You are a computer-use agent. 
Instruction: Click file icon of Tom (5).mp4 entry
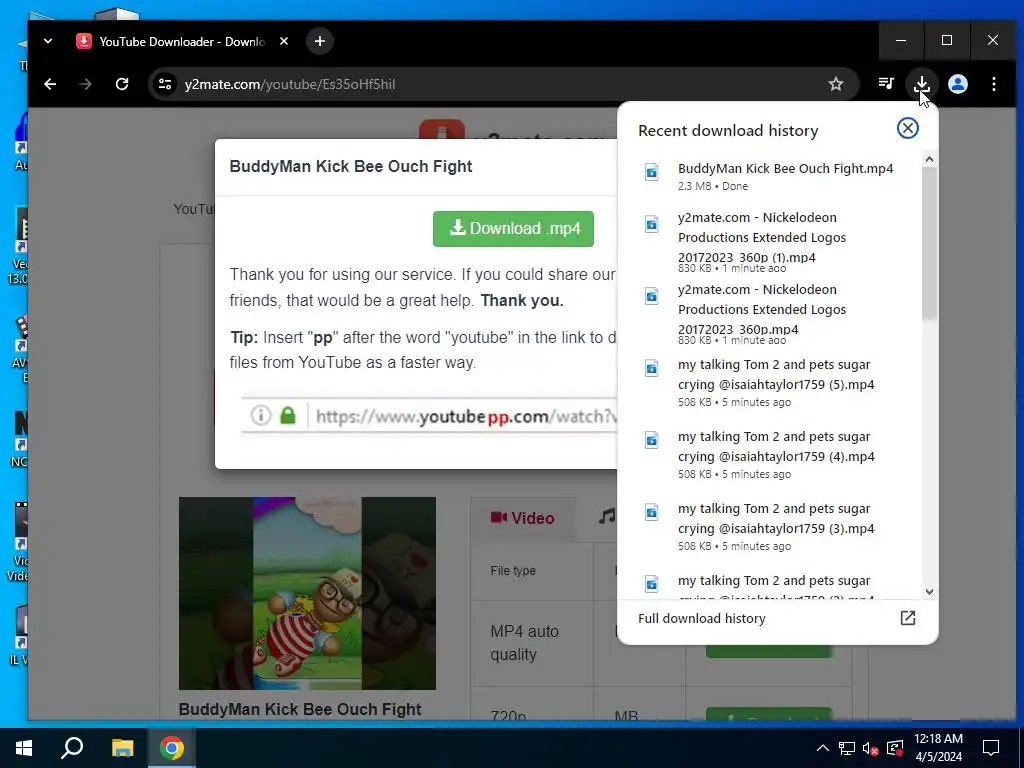[x=651, y=368]
